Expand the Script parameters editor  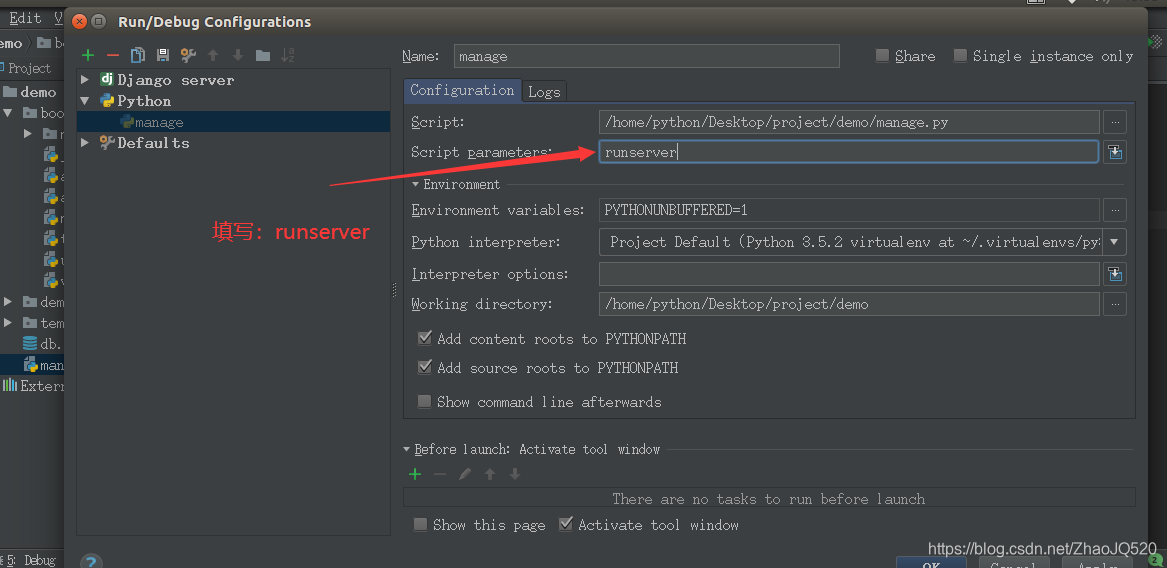click(1114, 152)
